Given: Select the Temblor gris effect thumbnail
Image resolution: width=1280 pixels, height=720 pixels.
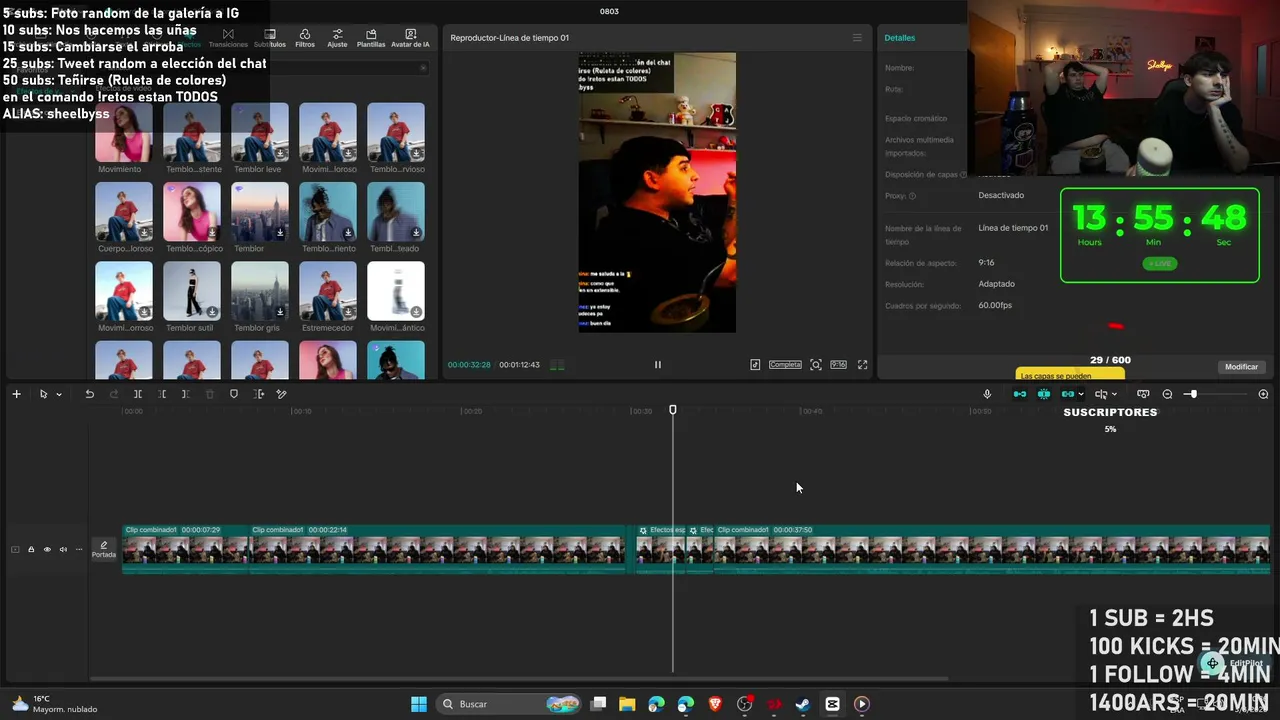Looking at the screenshot, I should [x=260, y=291].
